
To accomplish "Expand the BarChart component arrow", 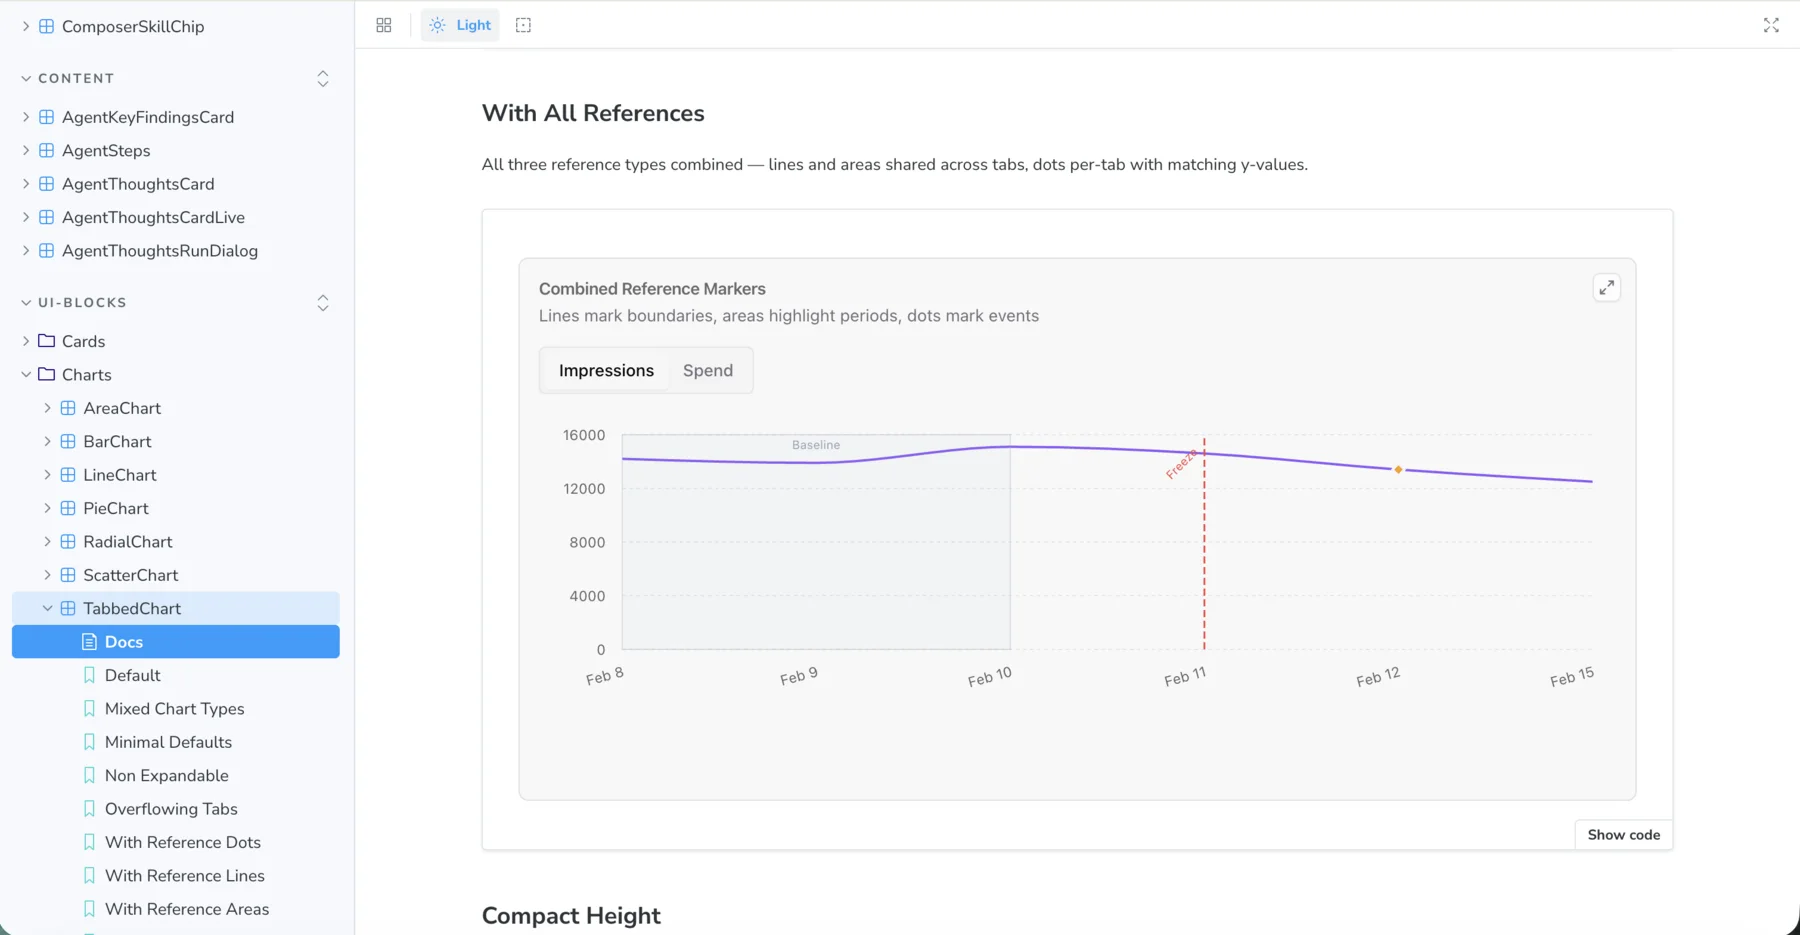I will click(47, 441).
